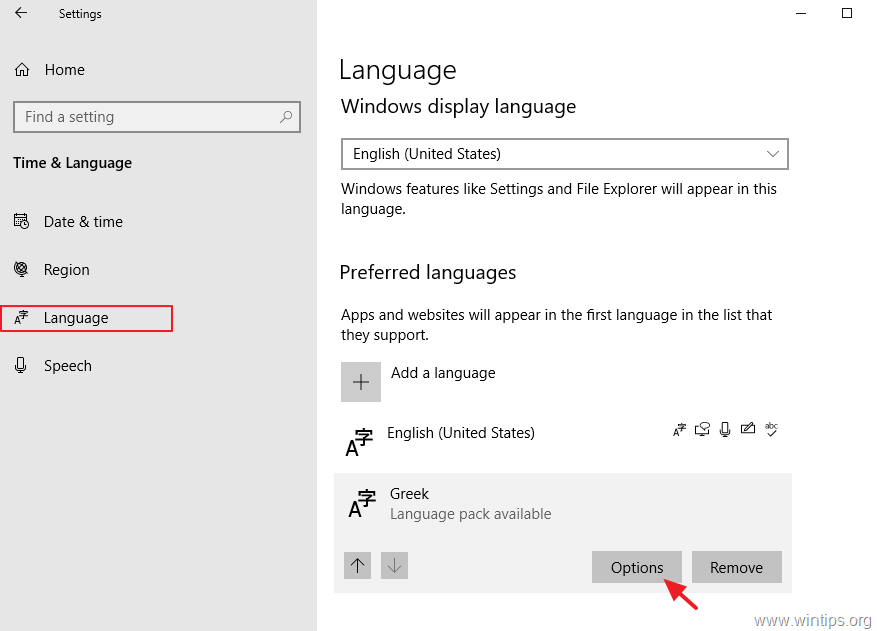Click the text-to-speech feature icon for English

point(702,429)
